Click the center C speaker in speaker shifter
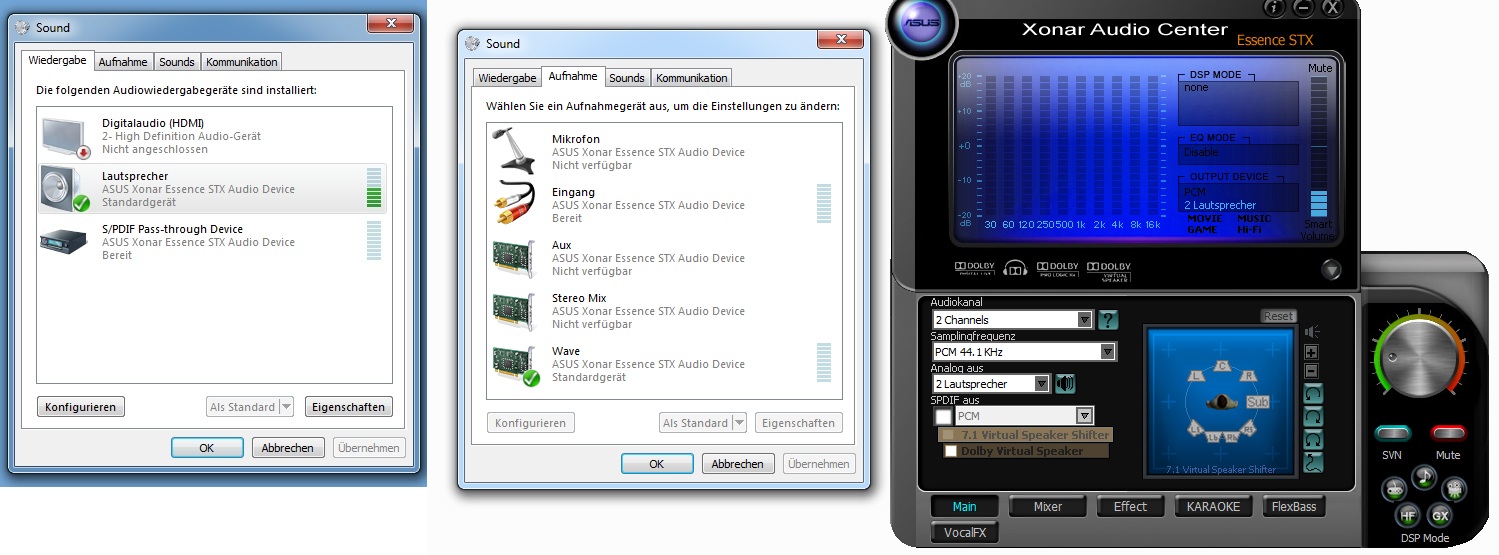 pyautogui.click(x=1220, y=366)
